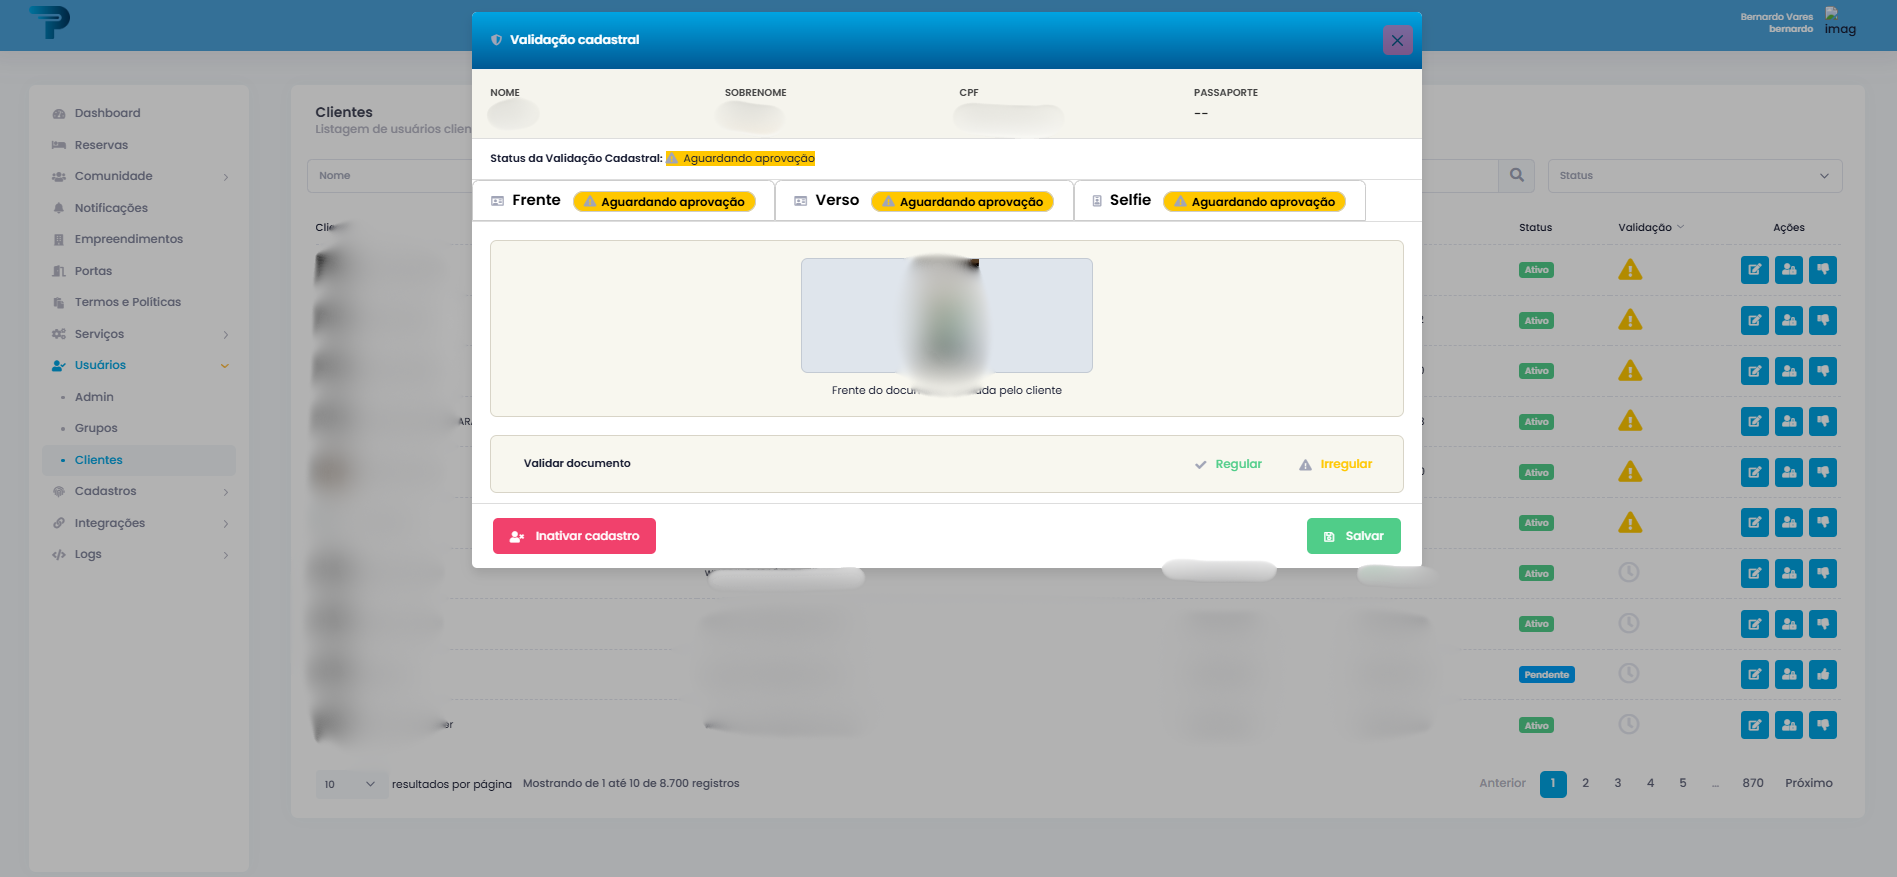This screenshot has width=1897, height=877.
Task: Expand the Cadastros sidebar menu
Action: click(139, 491)
